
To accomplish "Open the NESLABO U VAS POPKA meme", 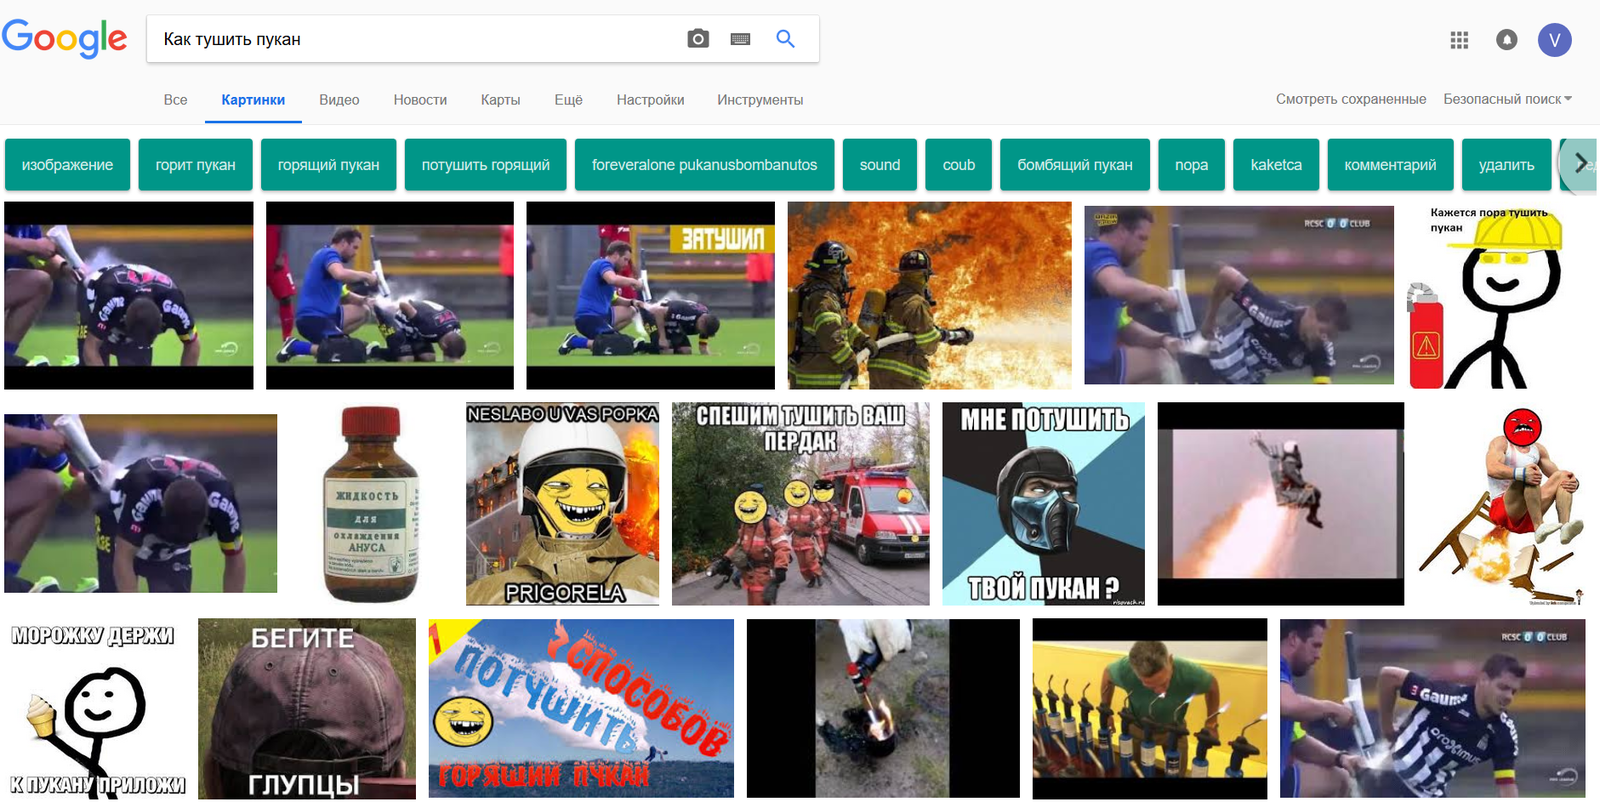I will (x=562, y=503).
